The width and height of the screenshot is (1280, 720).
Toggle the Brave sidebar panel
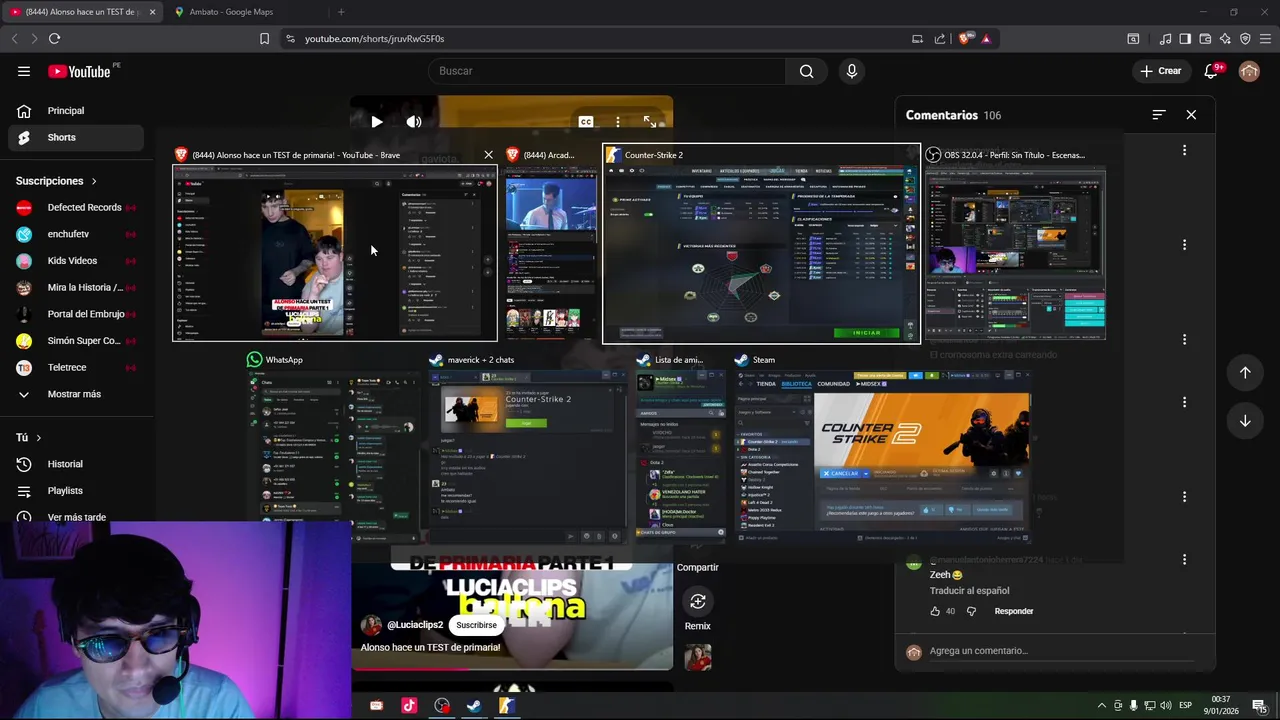pos(1185,39)
